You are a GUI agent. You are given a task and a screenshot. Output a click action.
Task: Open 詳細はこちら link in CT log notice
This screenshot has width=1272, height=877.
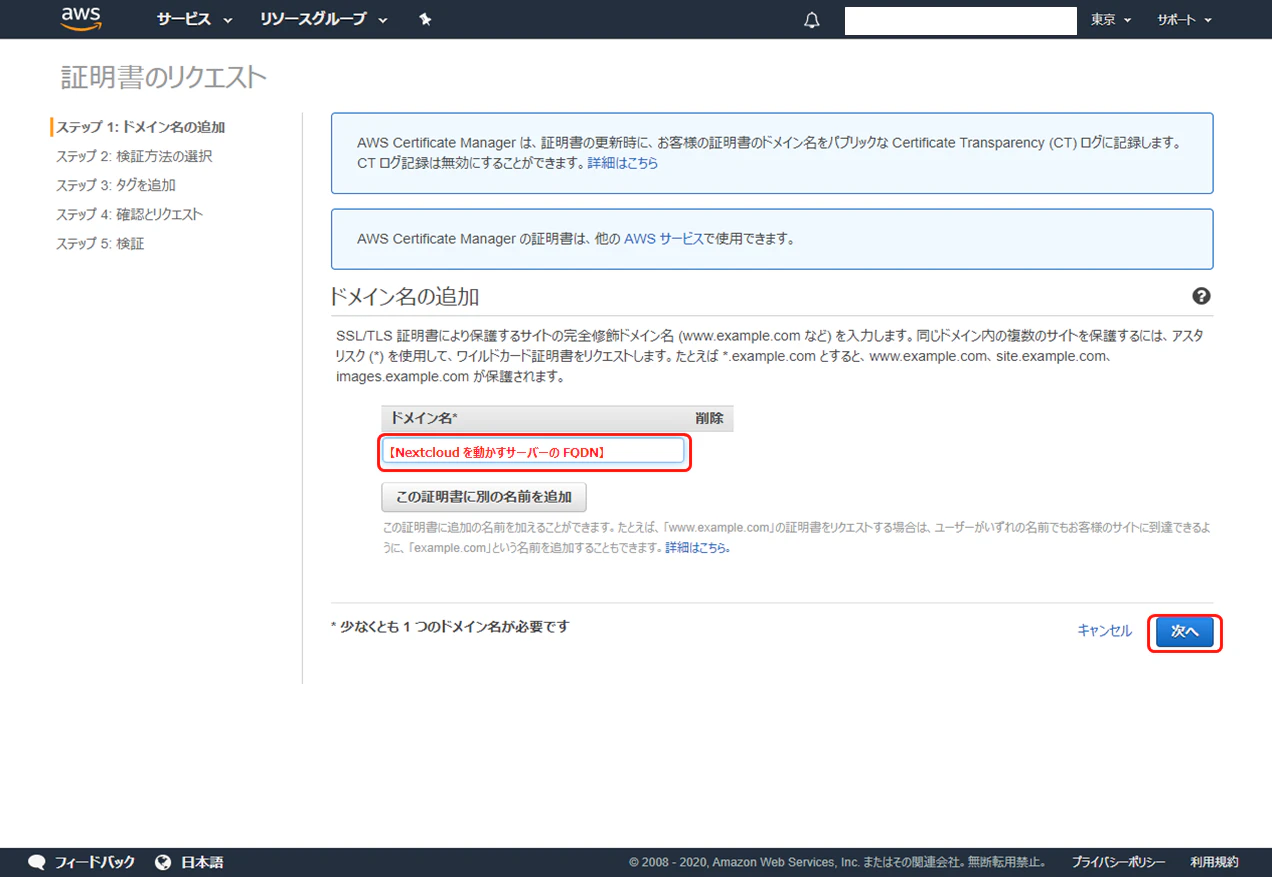click(x=623, y=162)
